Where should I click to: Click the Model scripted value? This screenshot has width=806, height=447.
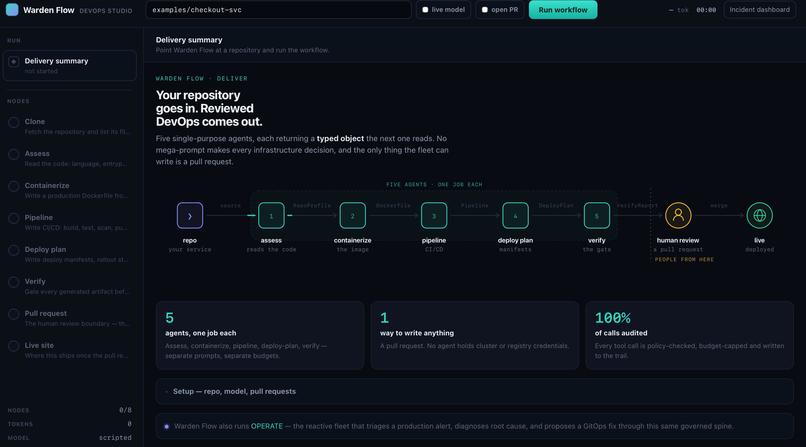115,438
